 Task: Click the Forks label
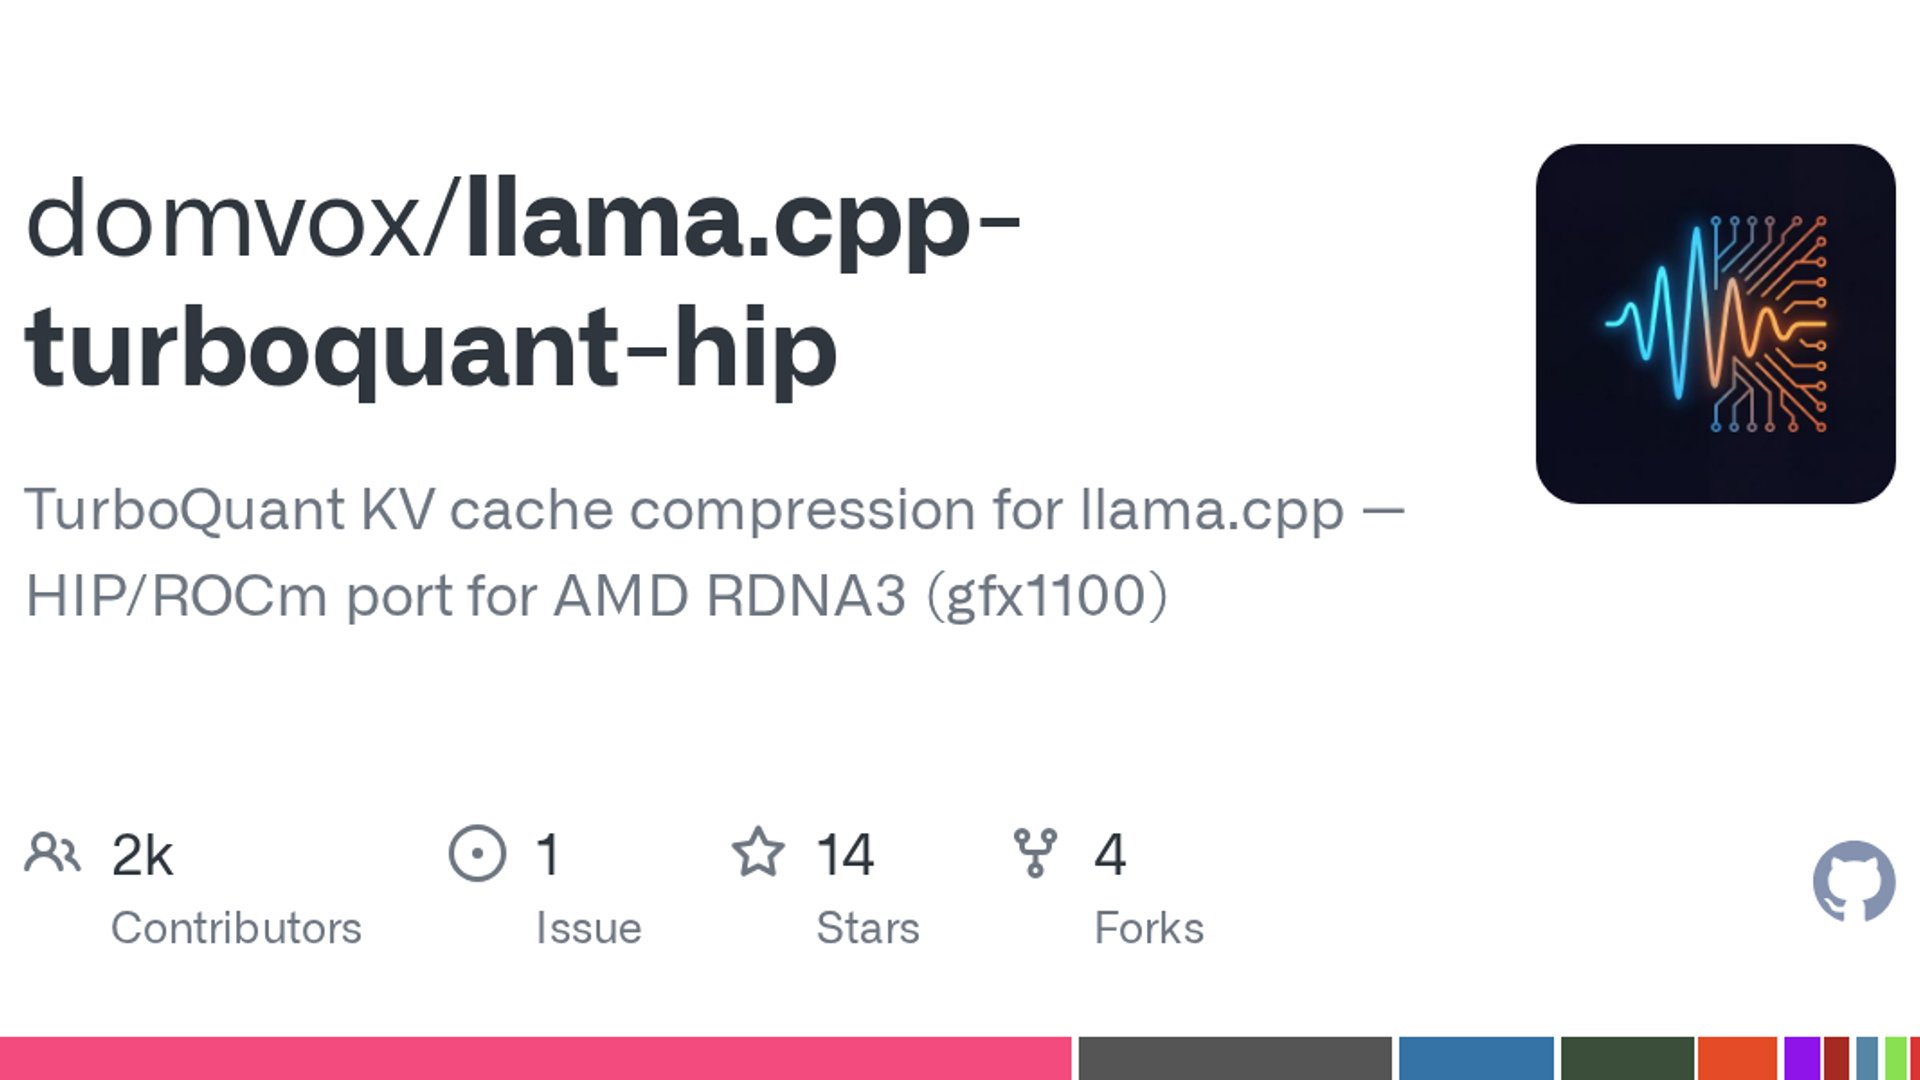pyautogui.click(x=1149, y=928)
